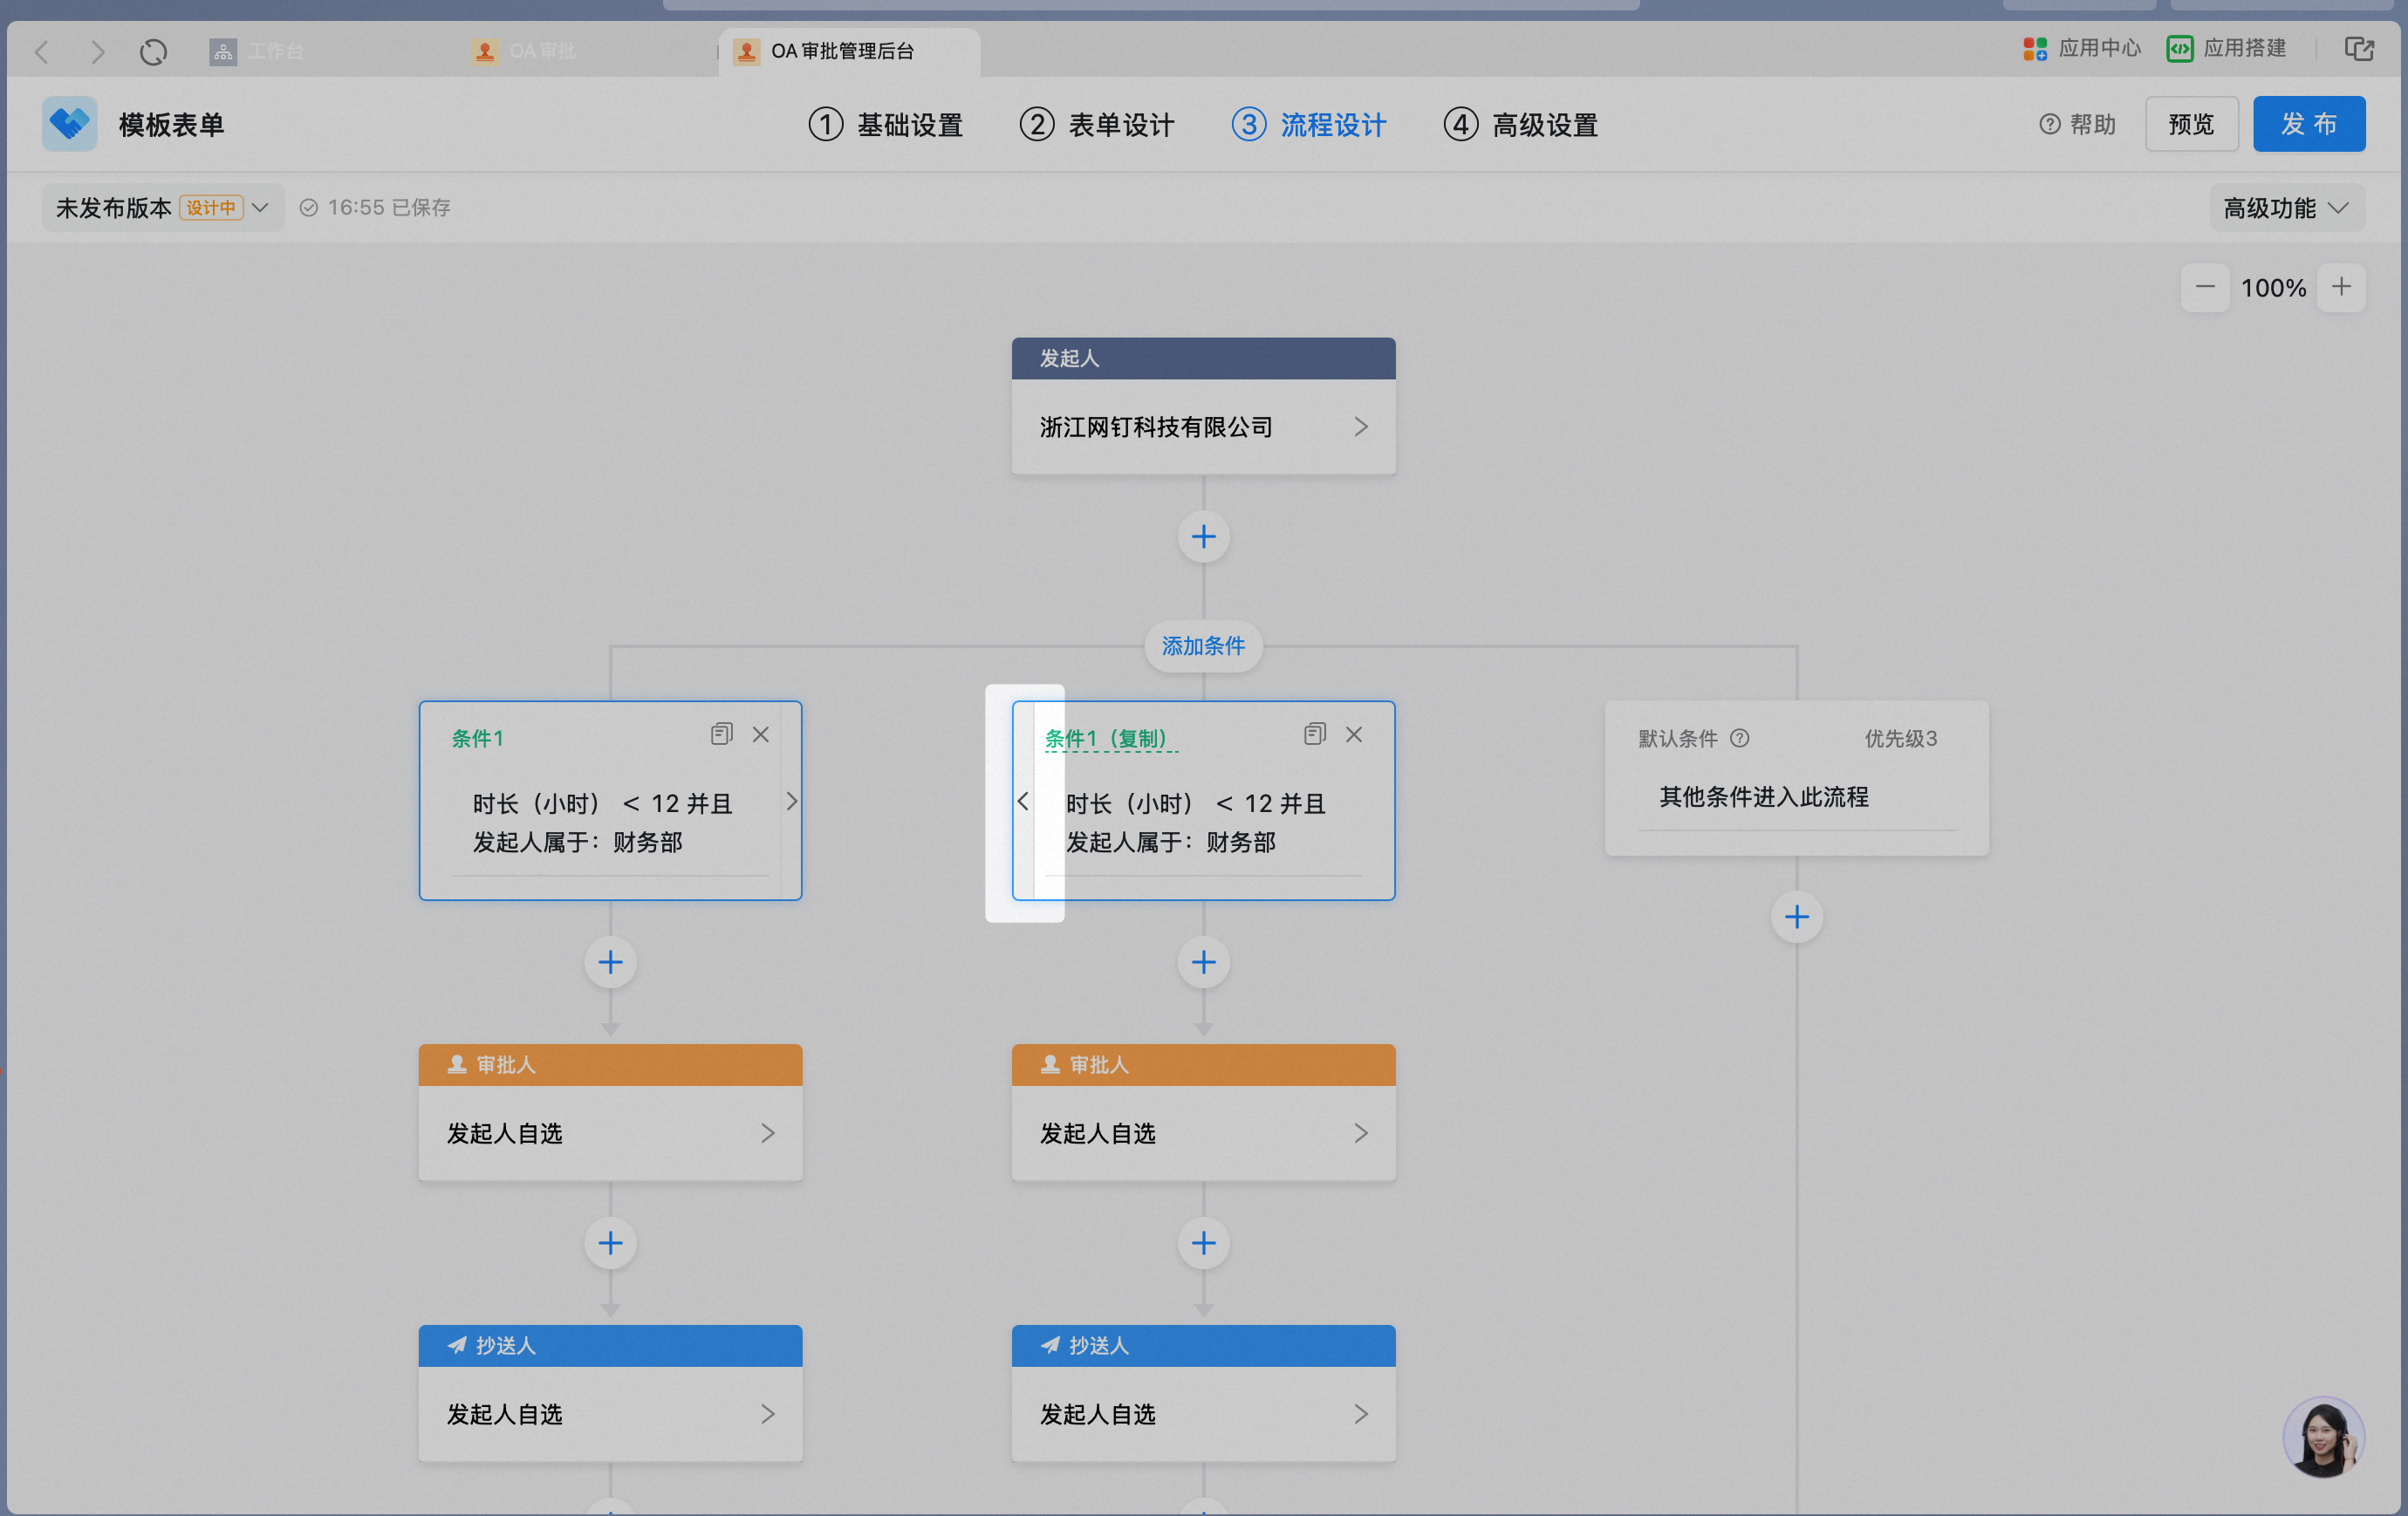Click the 添加条件 button
The width and height of the screenshot is (2408, 1516).
click(x=1203, y=646)
